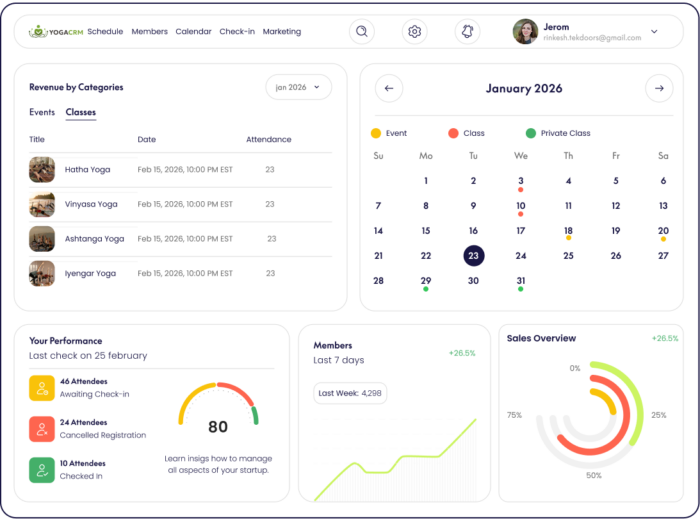The height and width of the screenshot is (519, 700).
Task: Click the Last Week: 4,298 badge
Action: click(350, 393)
